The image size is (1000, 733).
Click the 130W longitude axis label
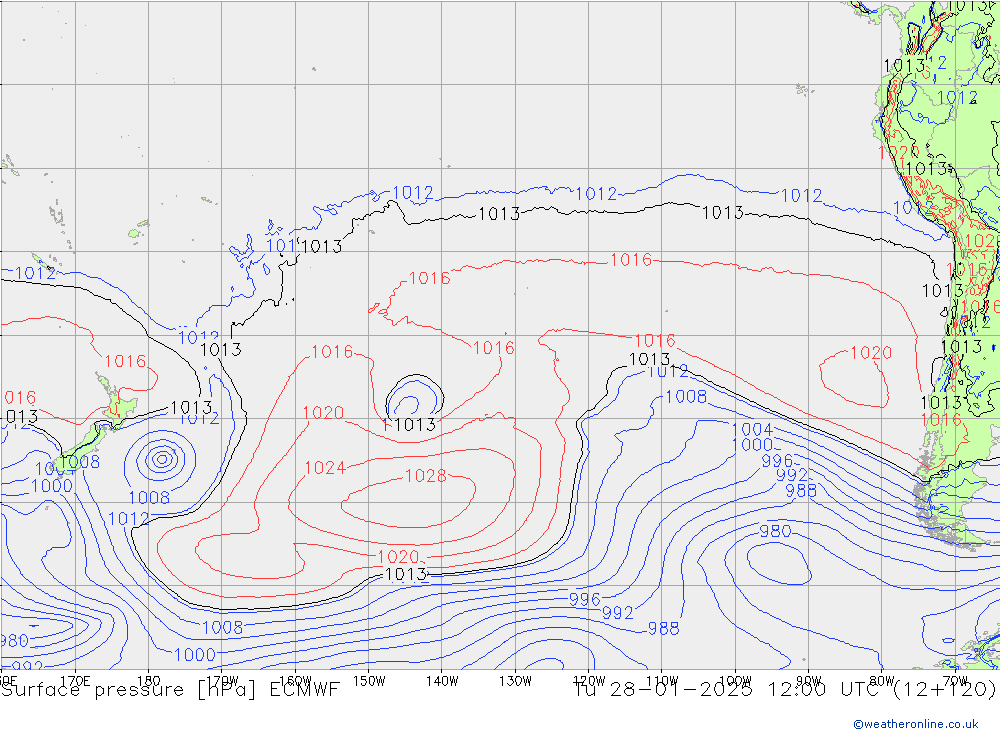click(515, 681)
